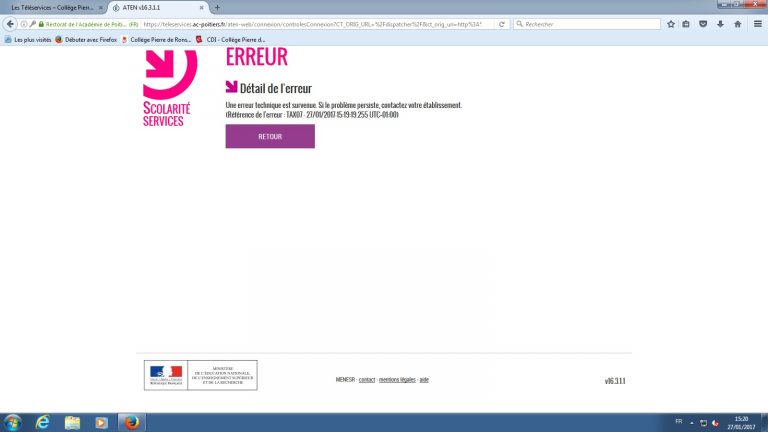Open Windows Media Player from the taskbar
This screenshot has width=768, height=432.
tap(101, 422)
